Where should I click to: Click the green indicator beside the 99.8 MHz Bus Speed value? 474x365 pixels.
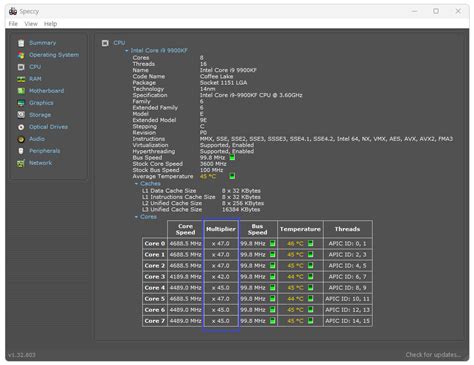pyautogui.click(x=232, y=157)
